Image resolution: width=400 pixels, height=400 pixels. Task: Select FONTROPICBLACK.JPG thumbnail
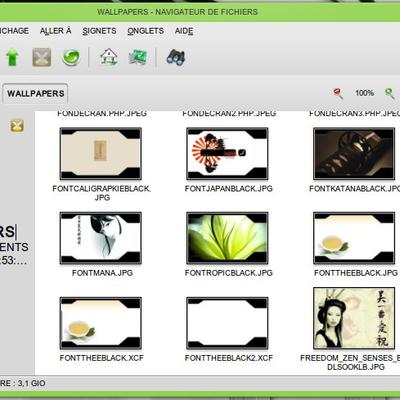click(x=227, y=238)
